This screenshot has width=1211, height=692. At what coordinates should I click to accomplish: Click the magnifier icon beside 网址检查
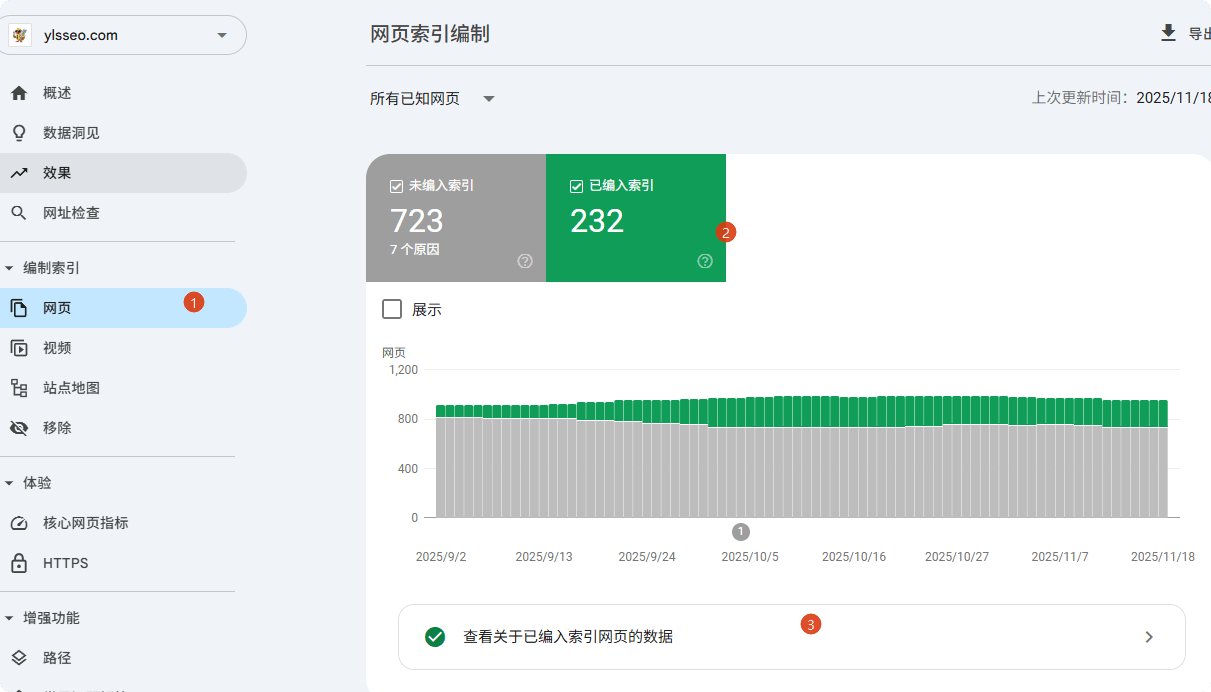[19, 213]
